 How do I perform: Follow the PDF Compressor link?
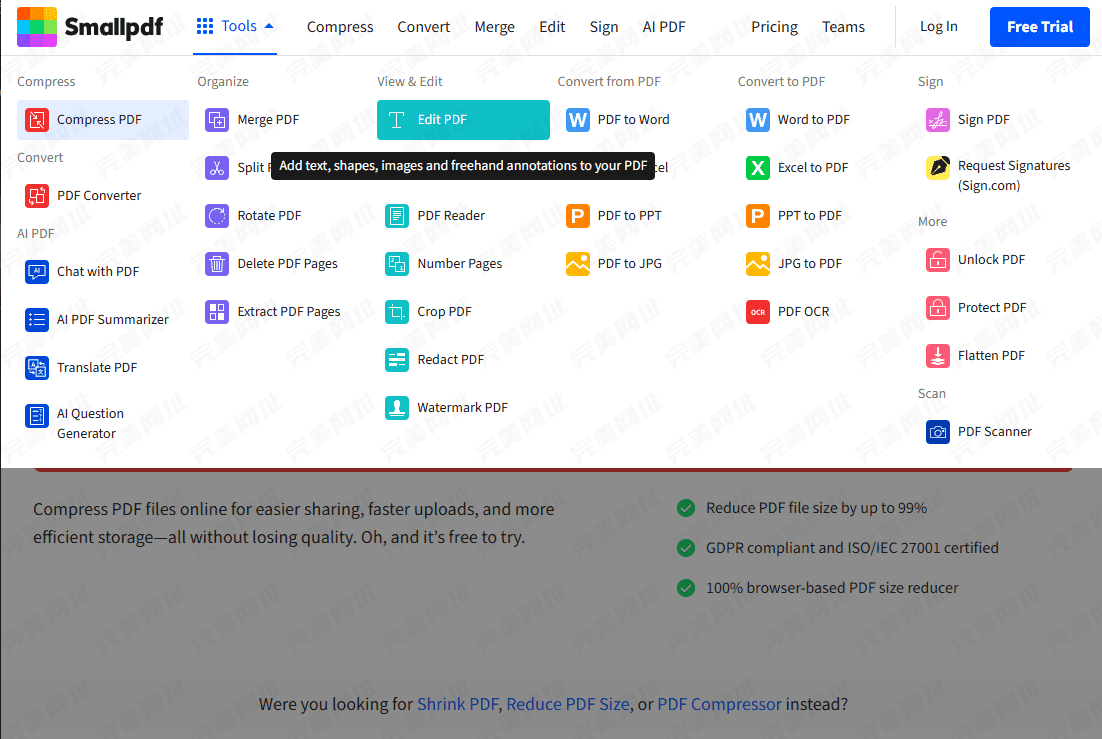point(719,704)
